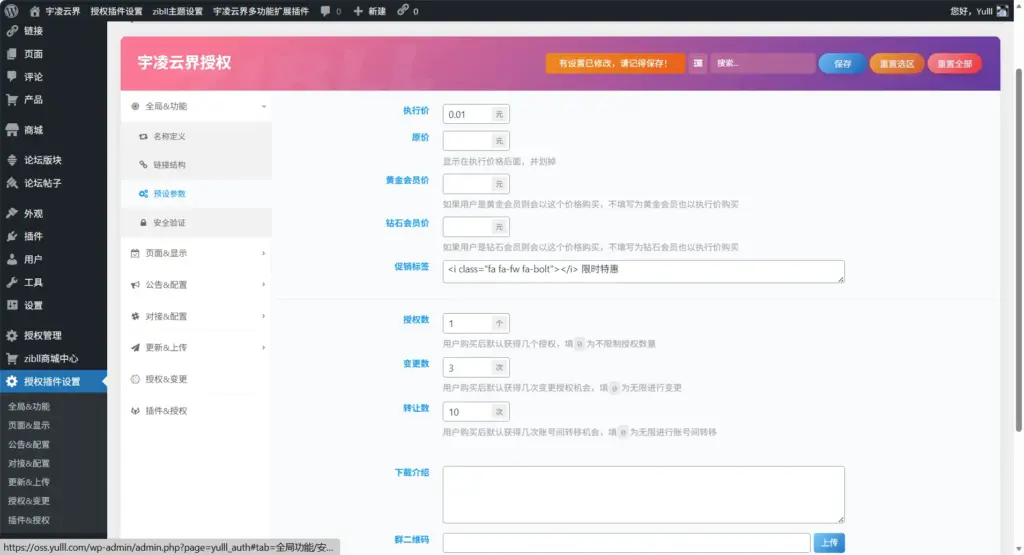The image size is (1024, 555).
Task: Click the paintbrush icon beside 外观
Action: (x=12, y=213)
